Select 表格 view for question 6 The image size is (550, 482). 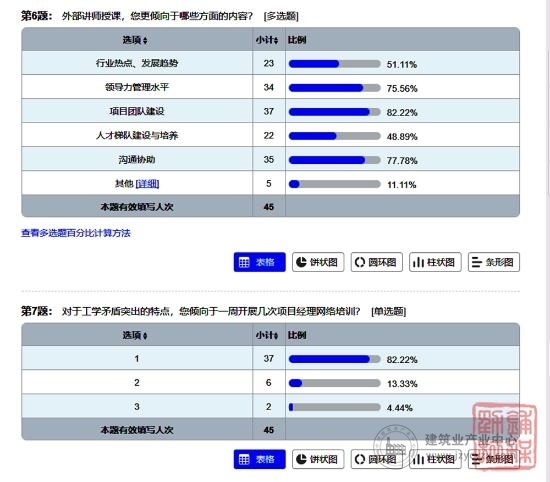click(x=260, y=262)
